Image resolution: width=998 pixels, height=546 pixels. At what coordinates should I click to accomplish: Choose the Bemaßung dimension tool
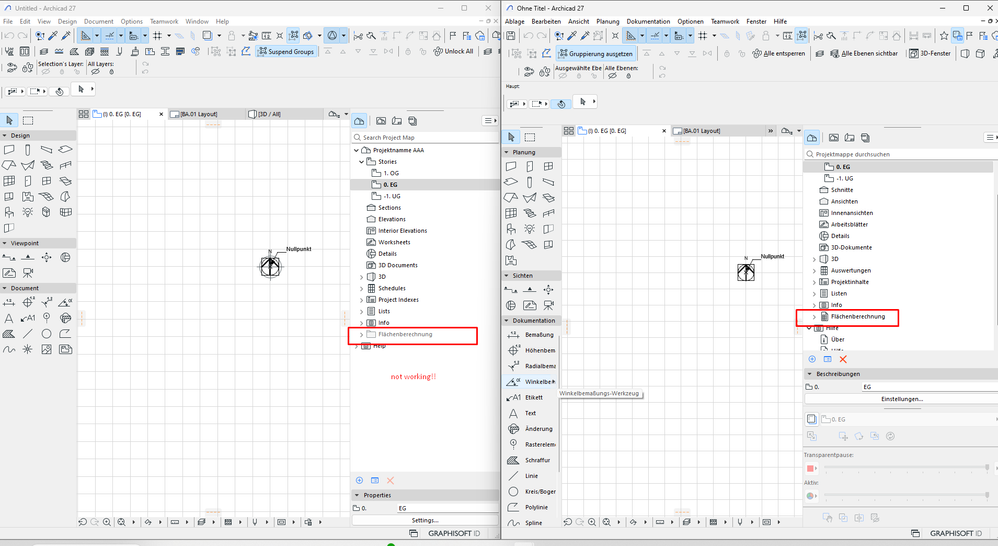click(x=531, y=335)
